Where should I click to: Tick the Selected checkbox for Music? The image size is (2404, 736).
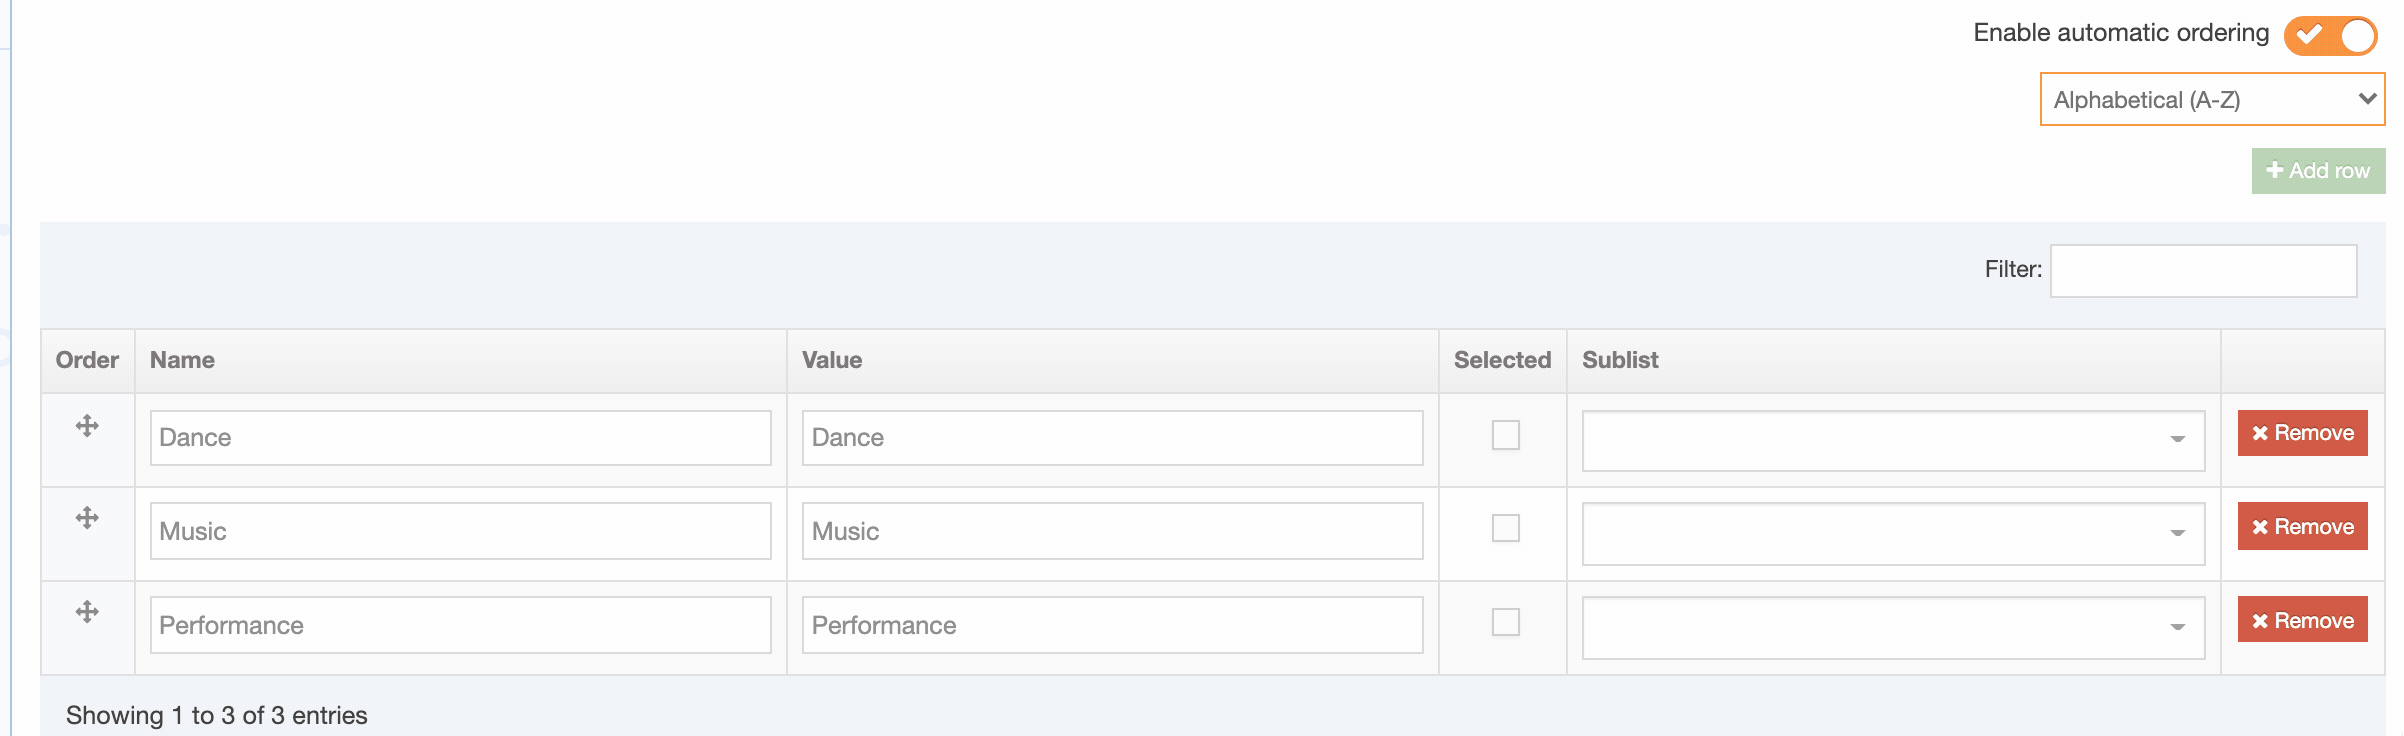1505,528
